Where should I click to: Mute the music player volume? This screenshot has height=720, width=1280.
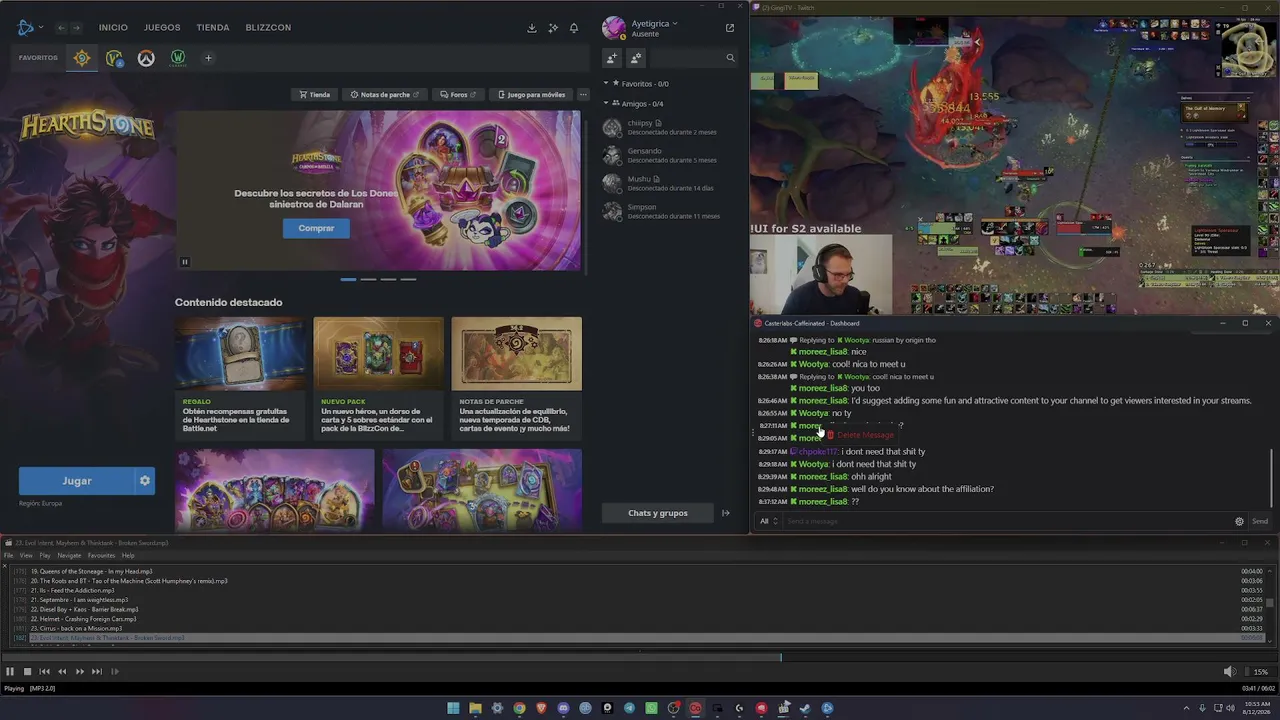pyautogui.click(x=1230, y=672)
